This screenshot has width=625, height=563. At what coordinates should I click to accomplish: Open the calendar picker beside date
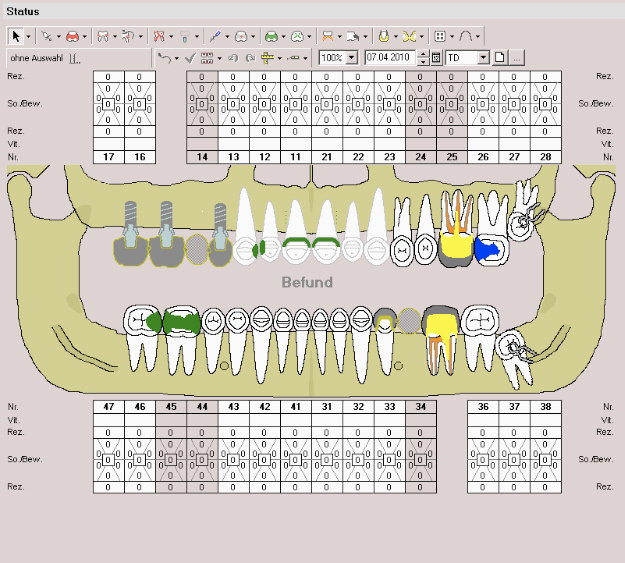pyautogui.click(x=436, y=58)
